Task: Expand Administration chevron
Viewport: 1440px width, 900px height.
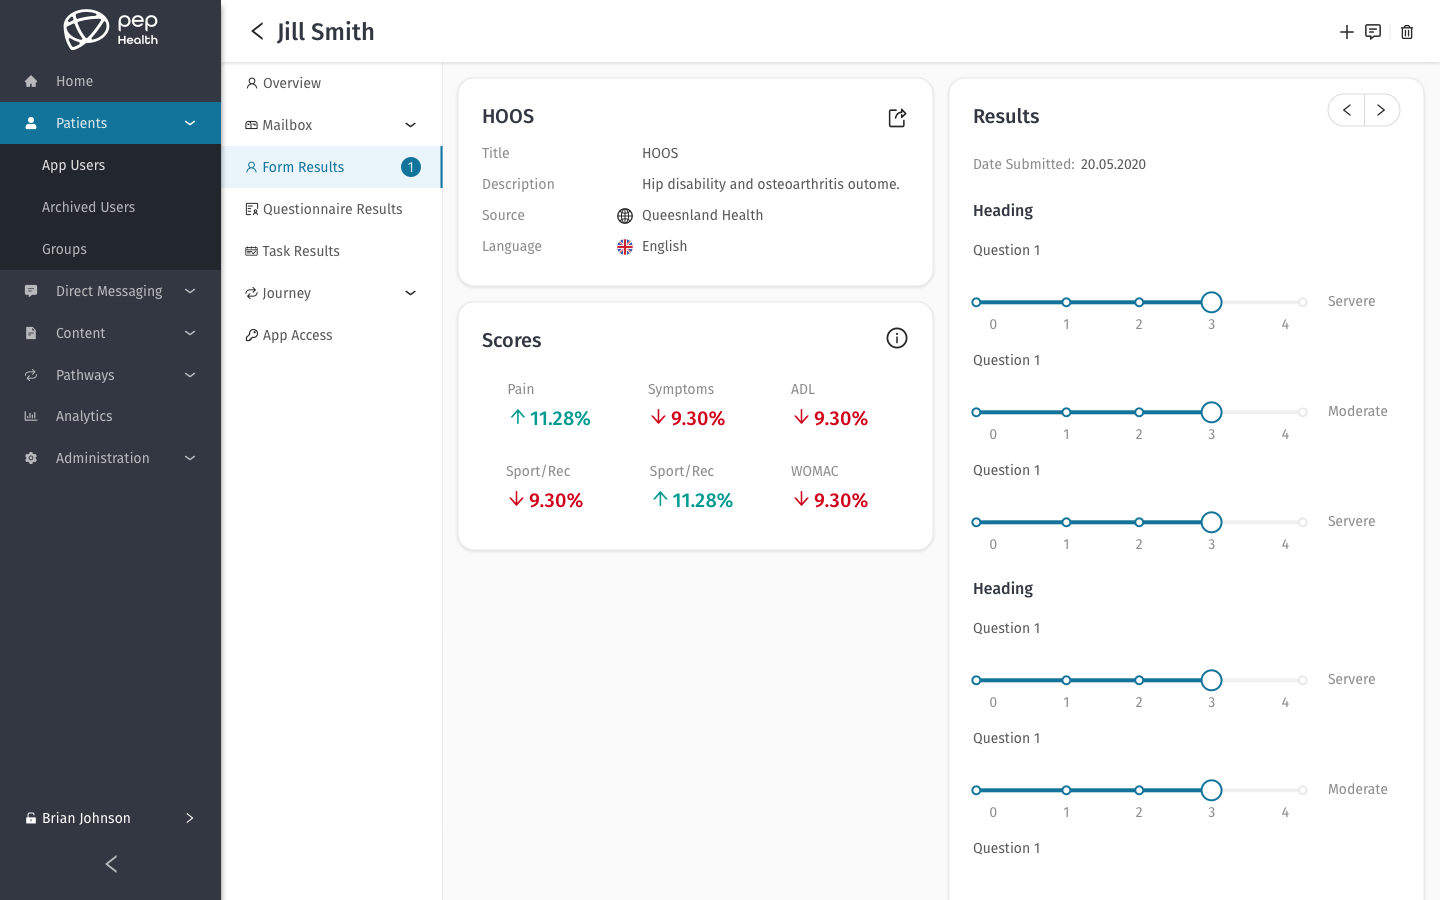Action: coord(190,458)
